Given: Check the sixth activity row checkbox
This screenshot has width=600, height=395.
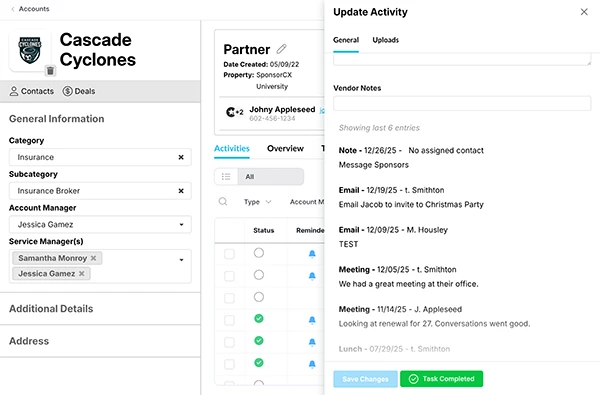Looking at the screenshot, I should point(229,364).
